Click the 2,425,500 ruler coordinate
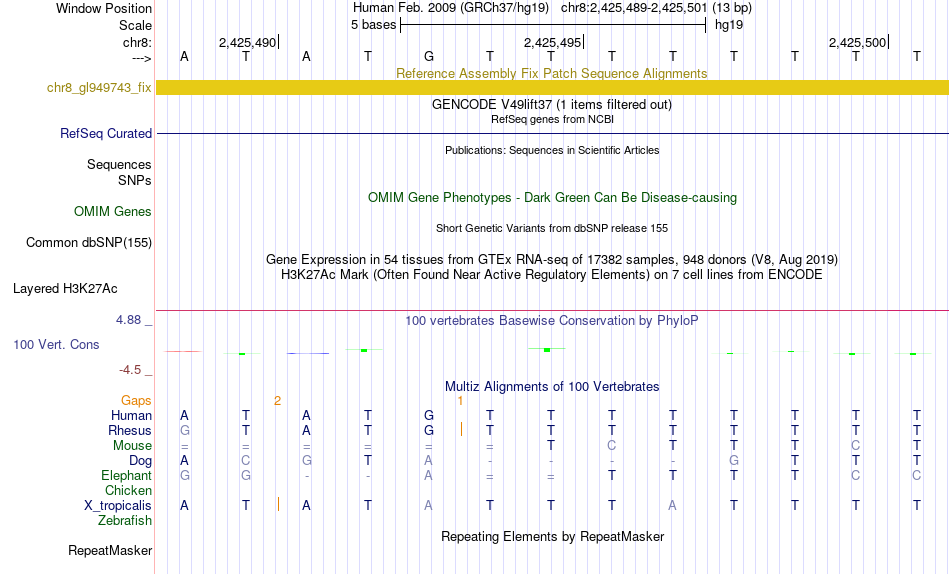The height and width of the screenshot is (574, 950). pos(857,42)
